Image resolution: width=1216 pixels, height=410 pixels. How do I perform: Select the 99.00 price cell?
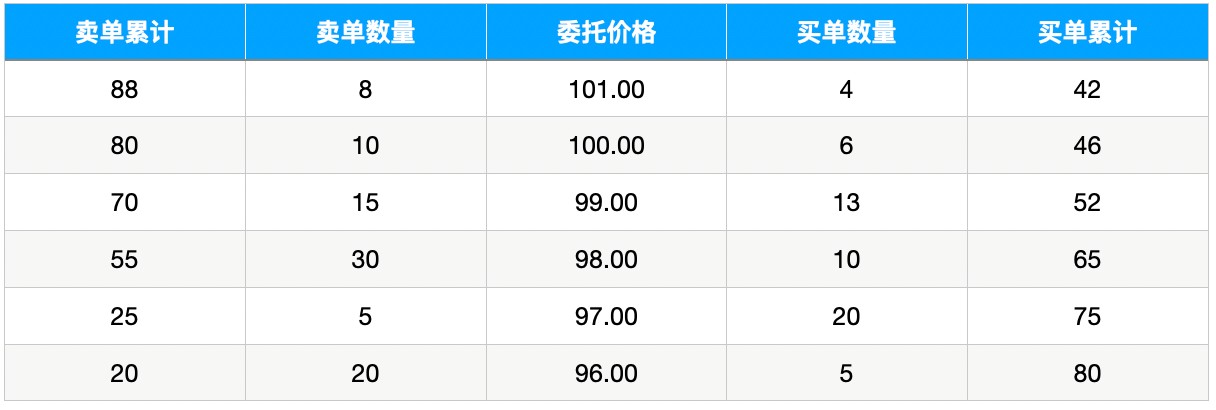pos(607,203)
